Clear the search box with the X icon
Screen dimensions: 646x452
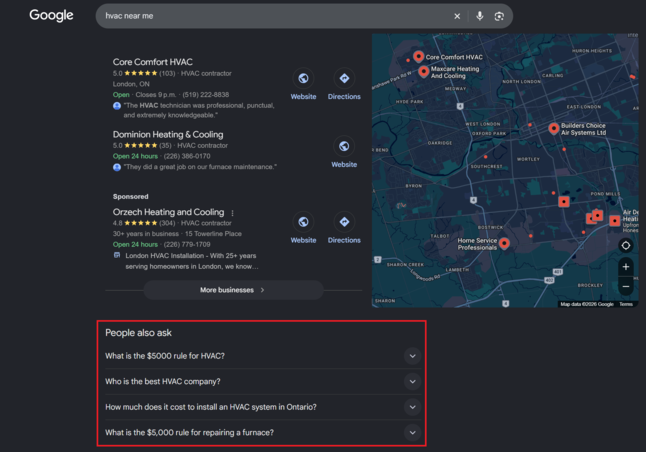[x=457, y=16]
